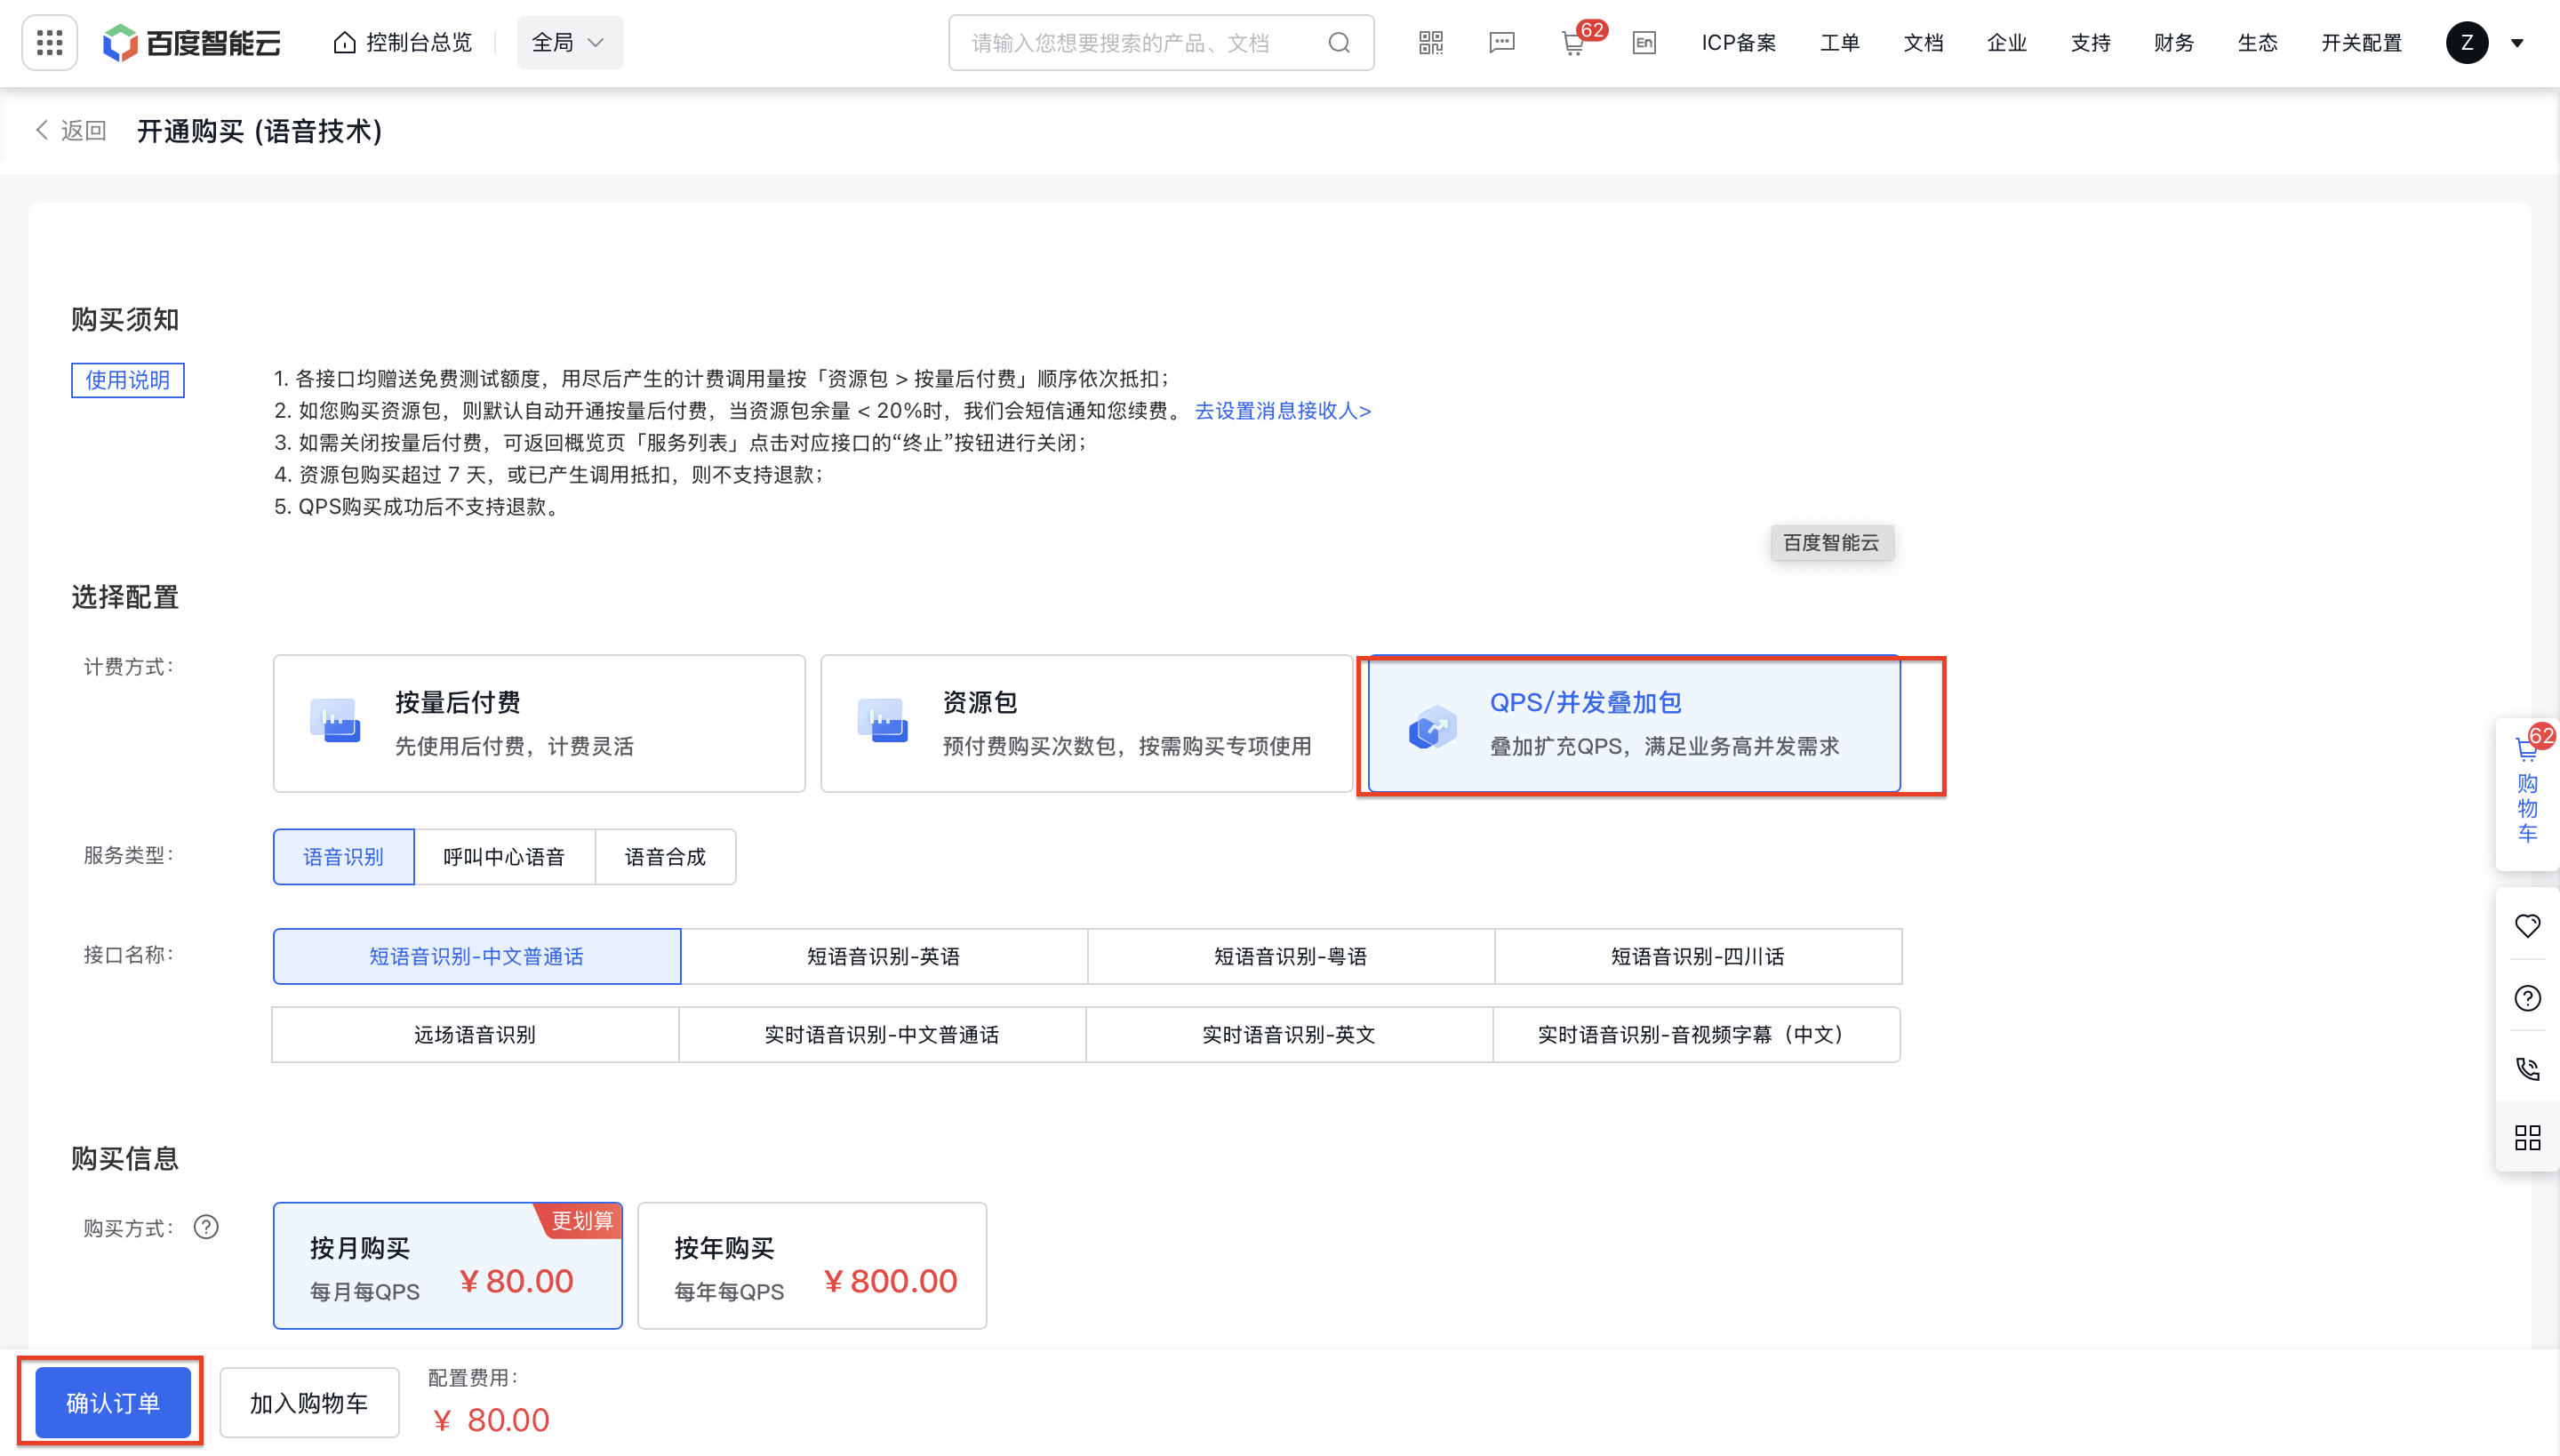This screenshot has height=1456, width=2560.
Task: Select 短语音识别-中文普通话 interface
Action: (477, 956)
